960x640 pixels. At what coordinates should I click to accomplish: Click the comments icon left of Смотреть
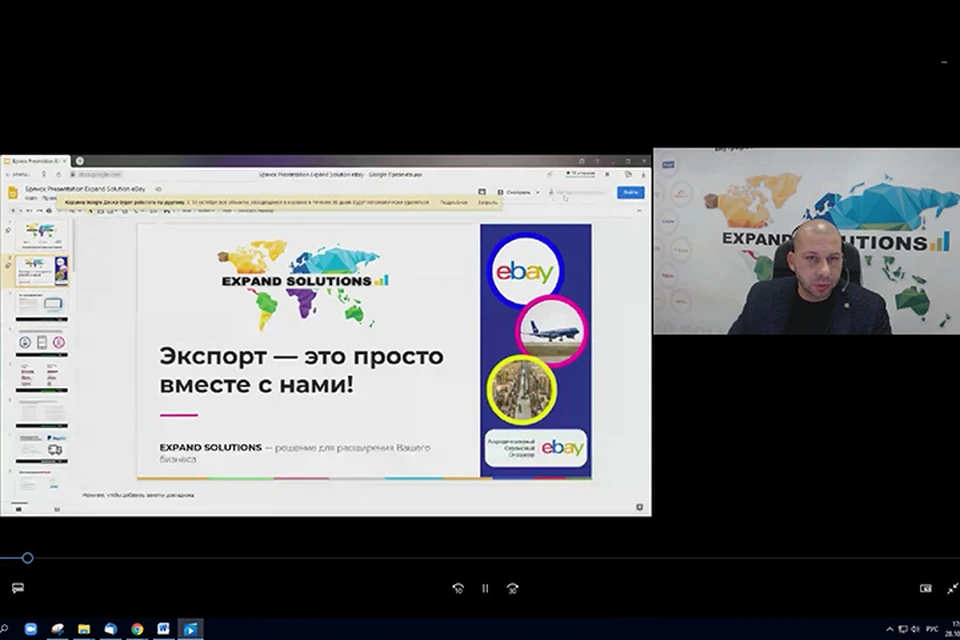pyautogui.click(x=482, y=192)
